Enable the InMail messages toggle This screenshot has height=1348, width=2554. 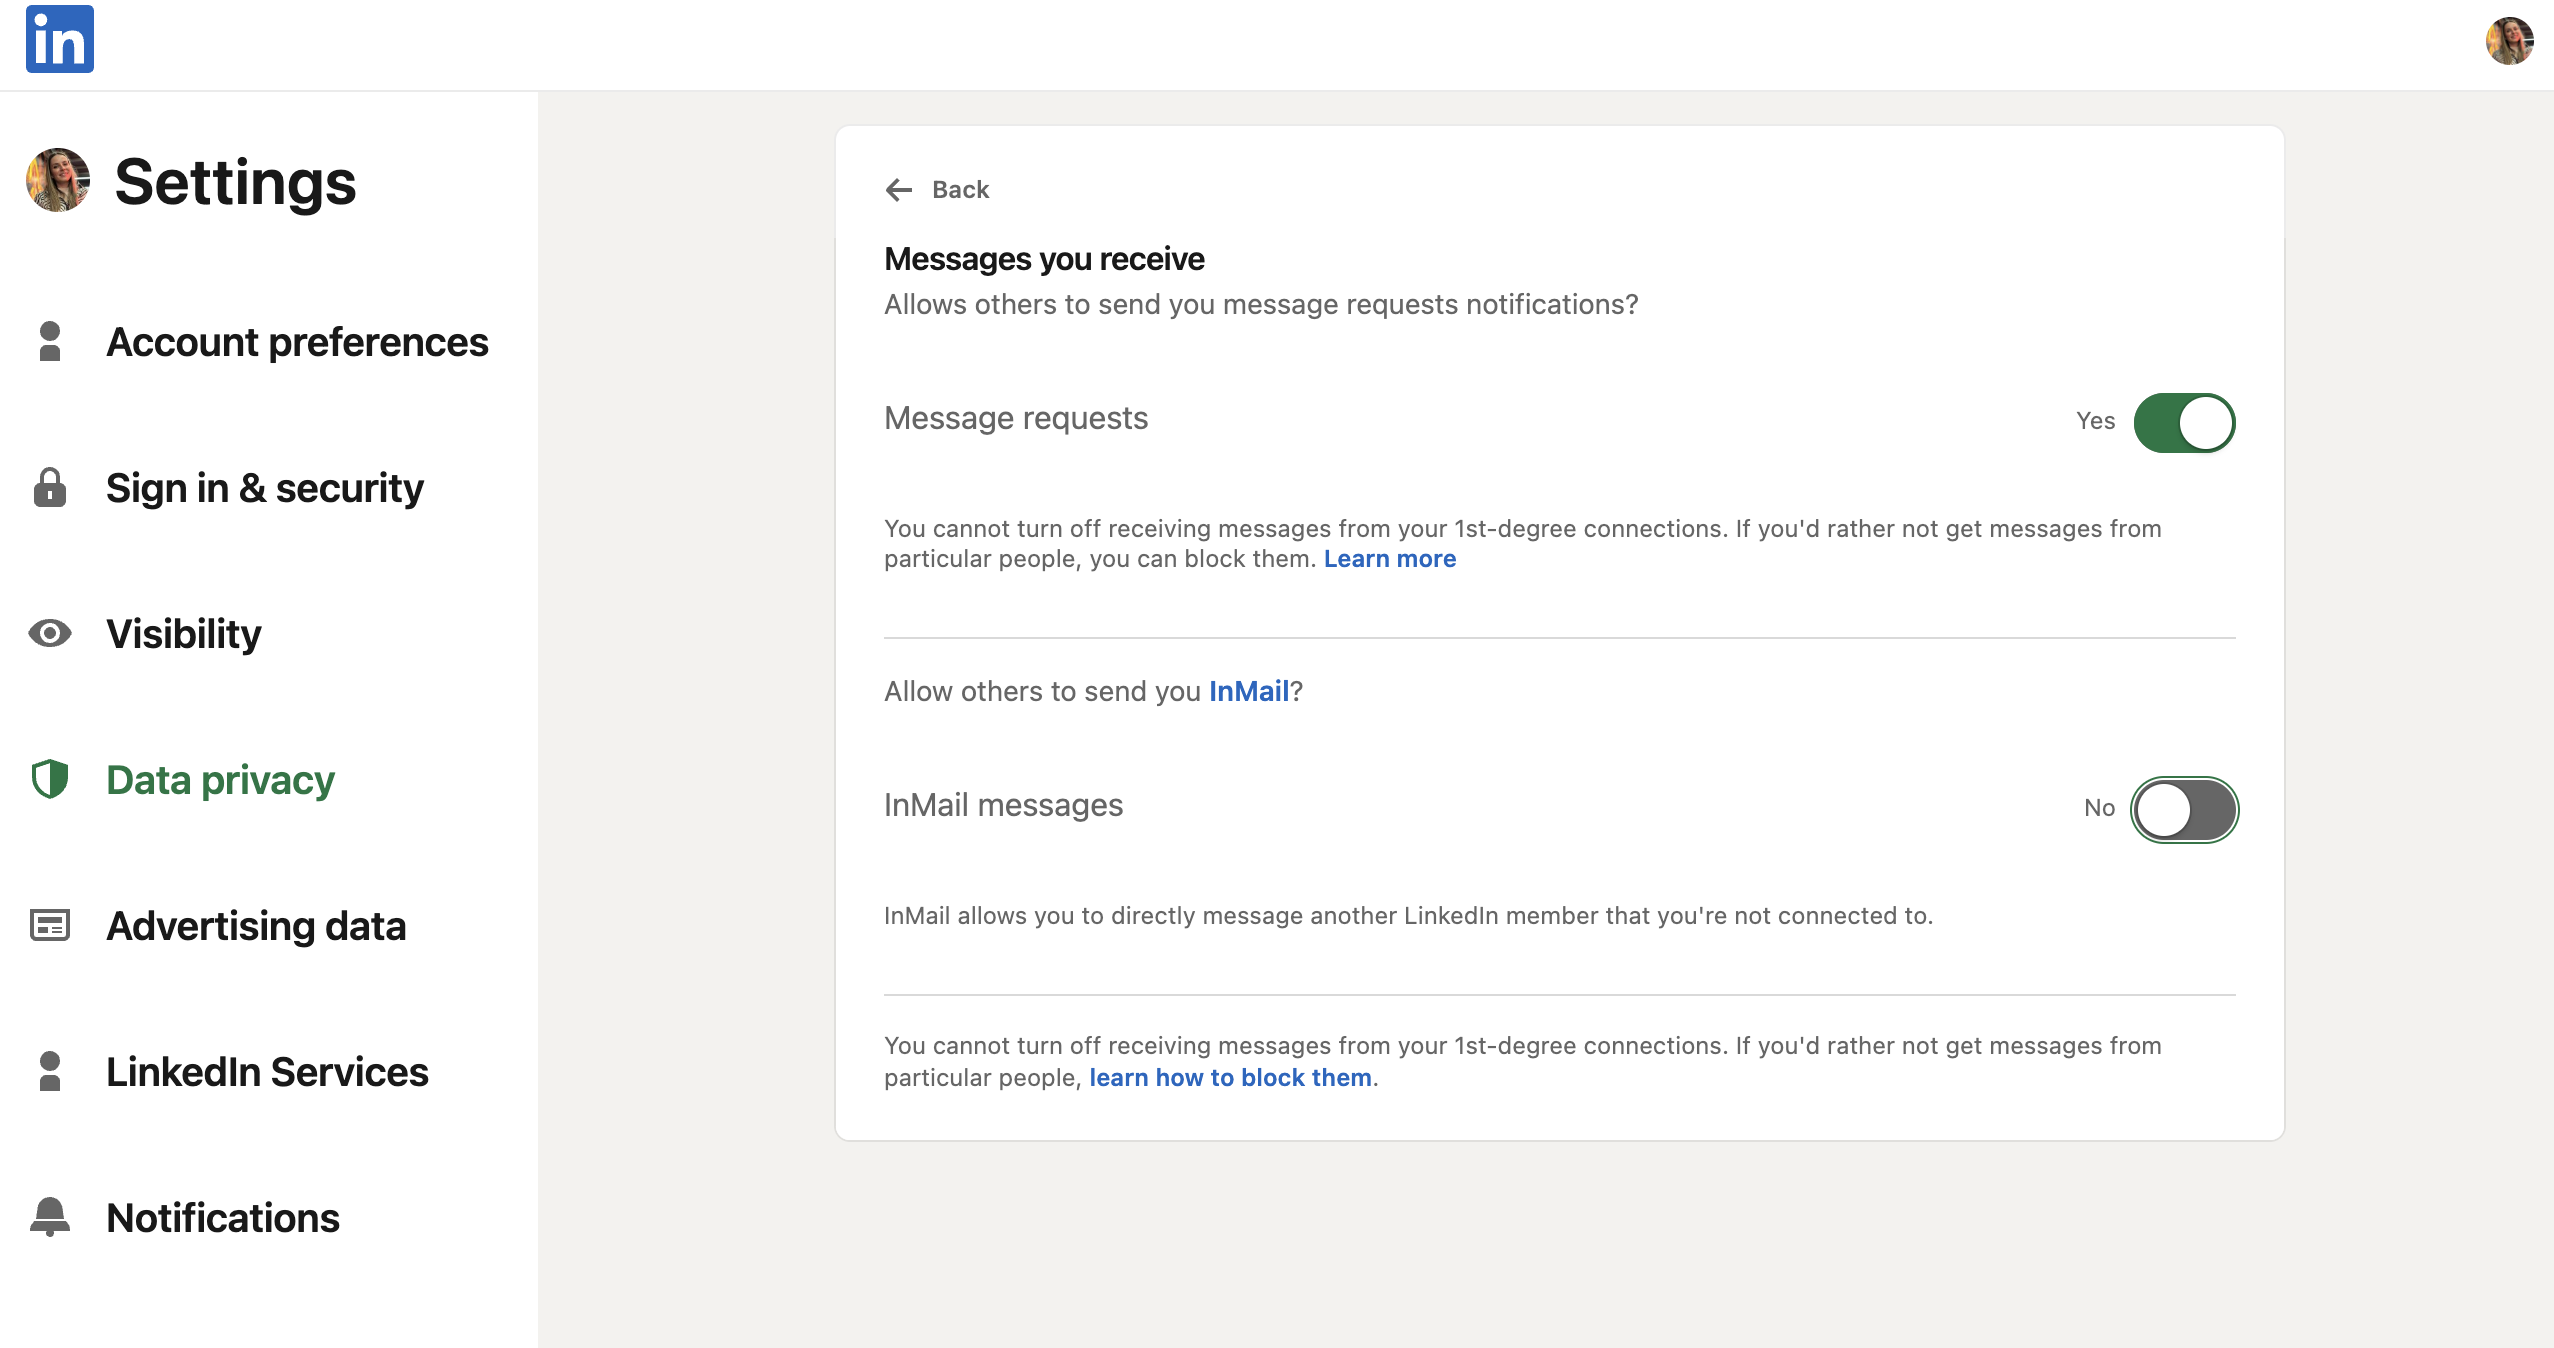[2185, 810]
